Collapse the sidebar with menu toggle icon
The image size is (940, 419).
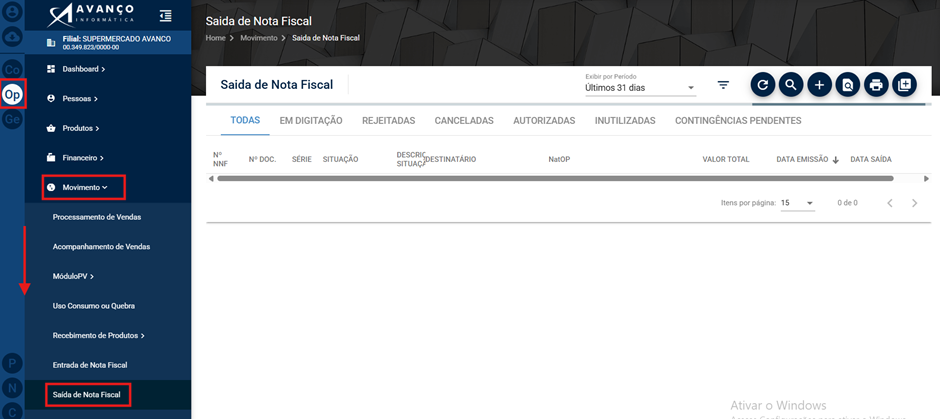(x=165, y=16)
